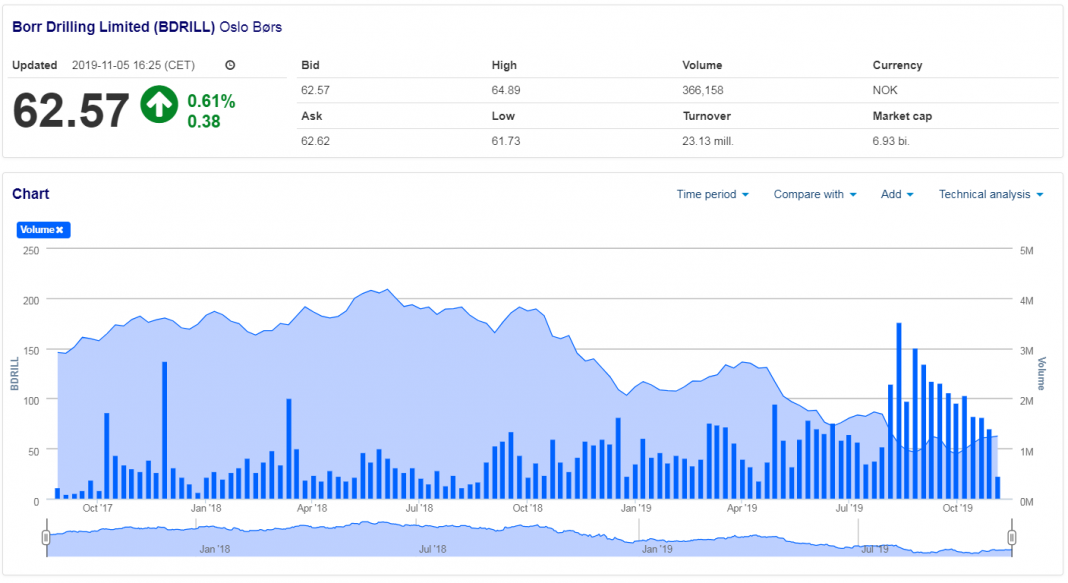Click the Jan '18 label in range navigator
The height and width of the screenshot is (583, 1068).
[215, 549]
